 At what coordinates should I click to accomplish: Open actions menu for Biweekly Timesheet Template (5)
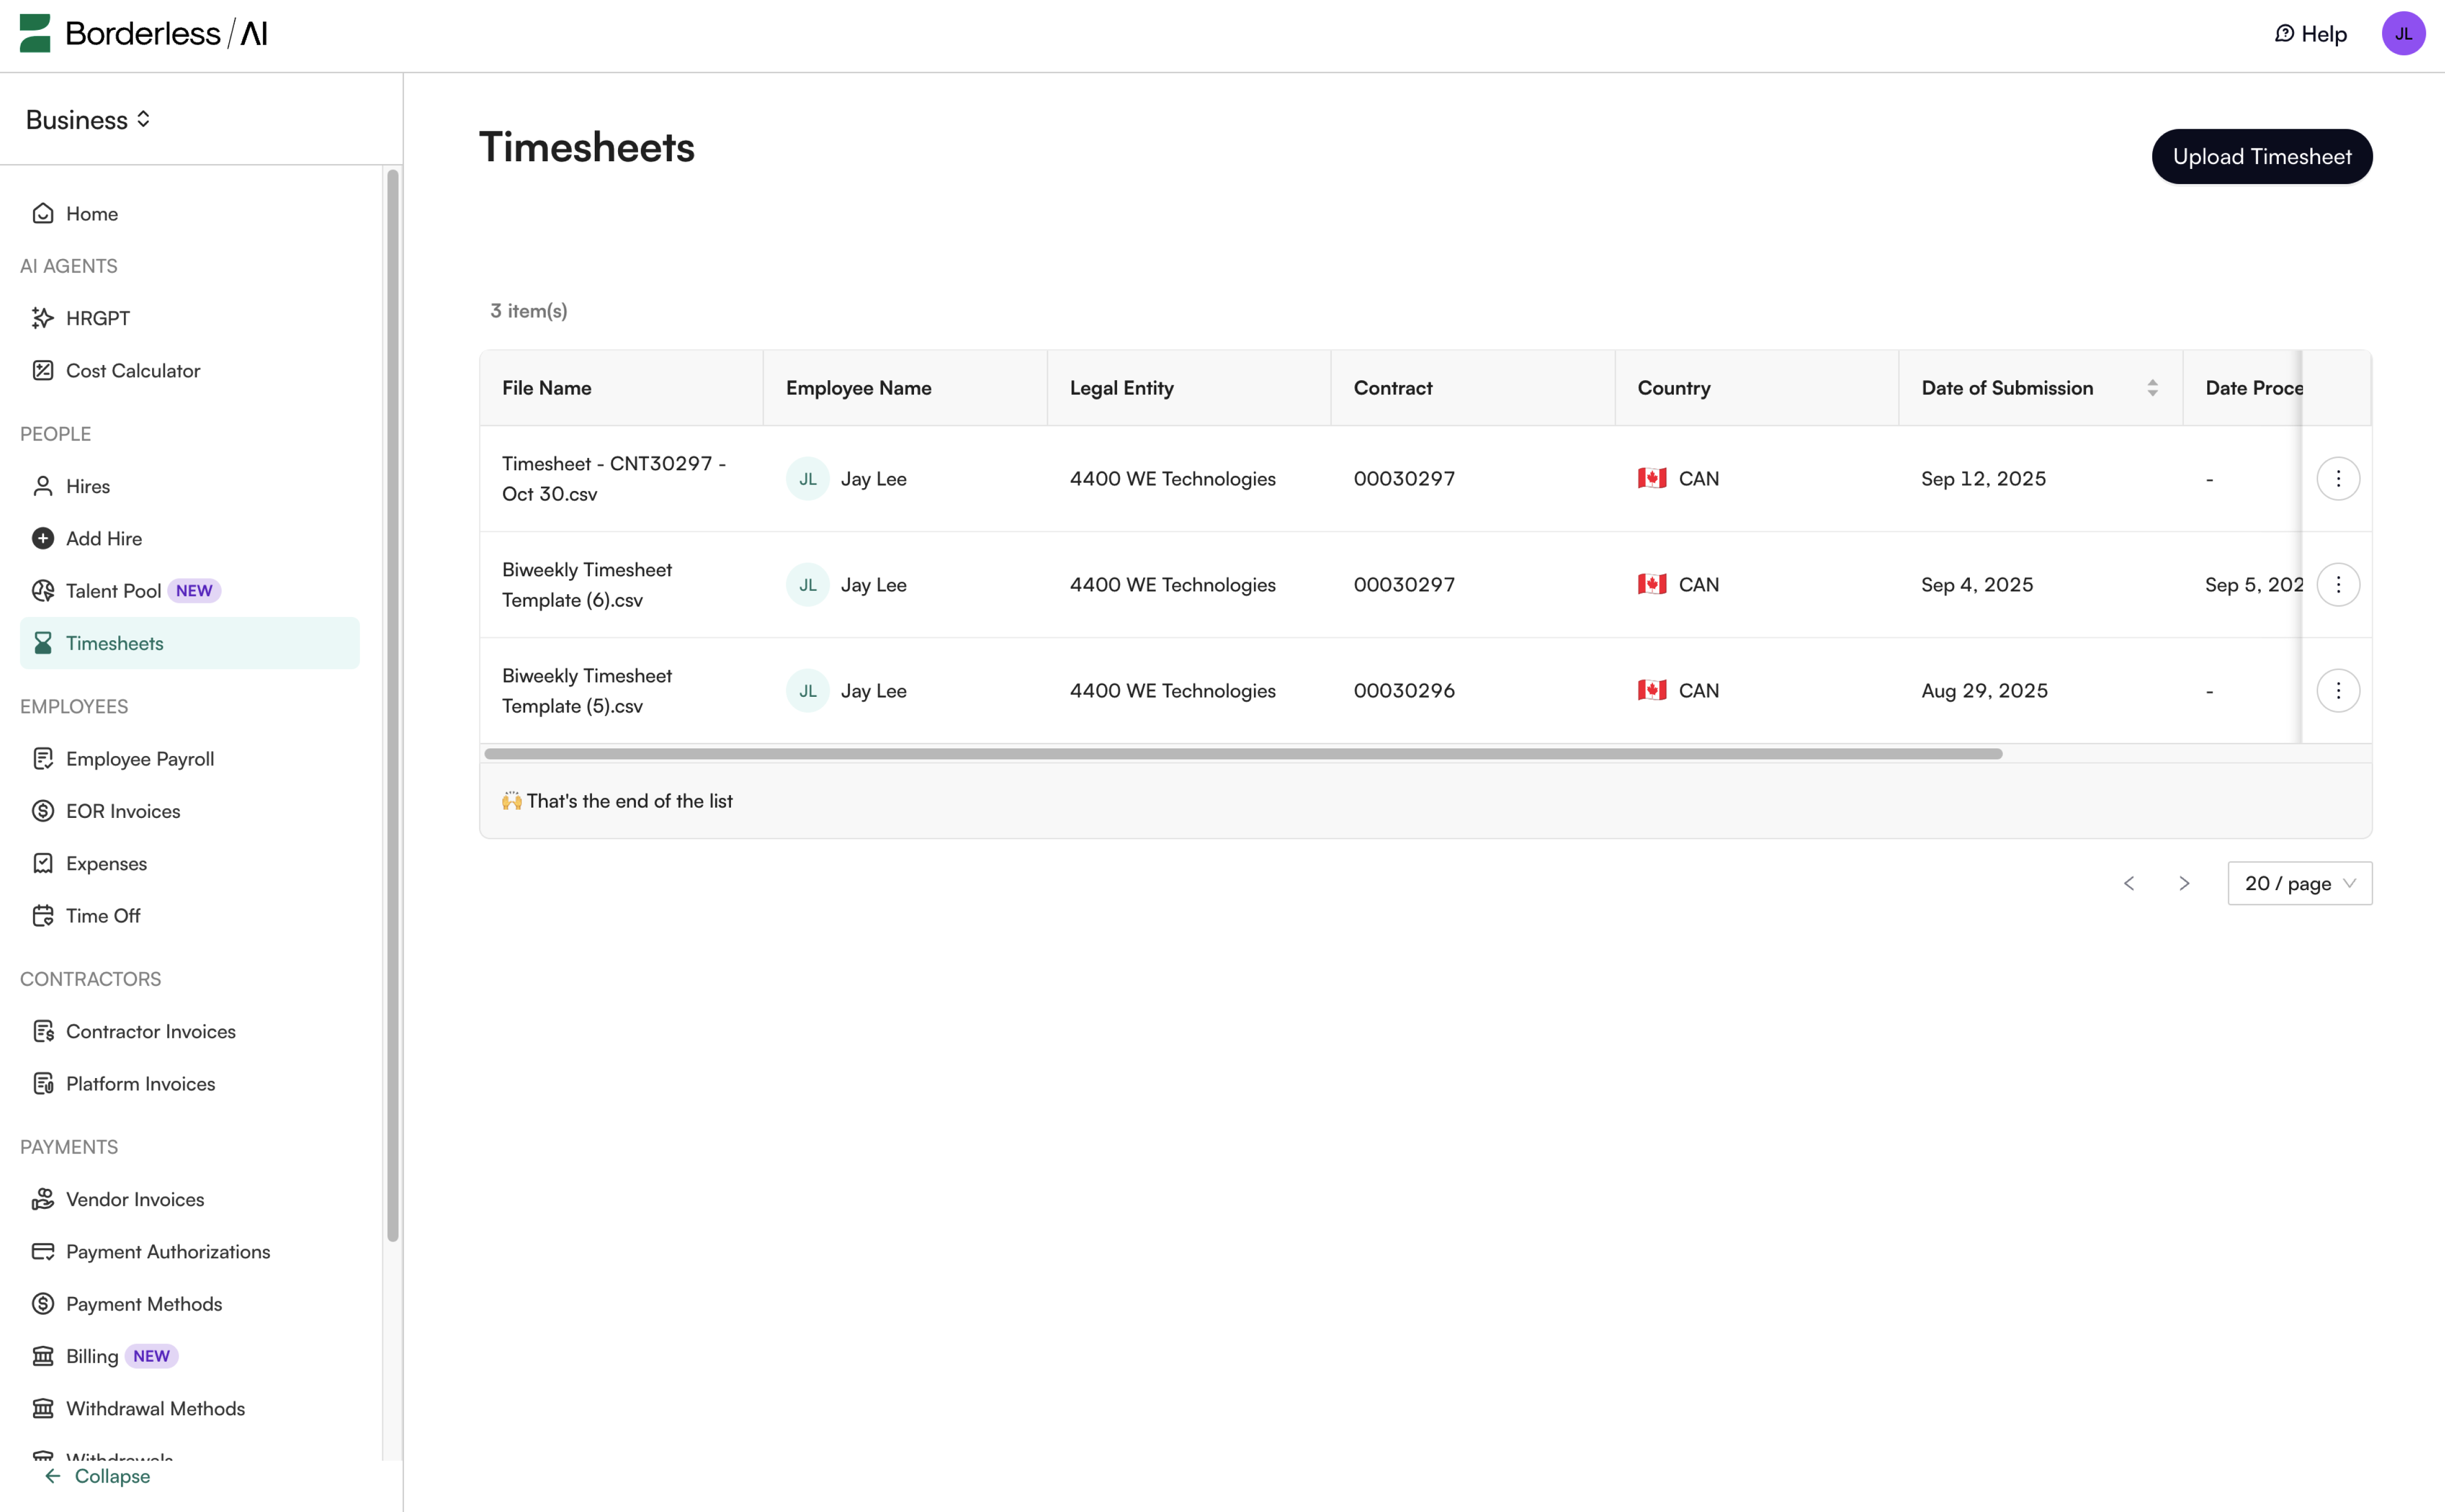coord(2338,690)
